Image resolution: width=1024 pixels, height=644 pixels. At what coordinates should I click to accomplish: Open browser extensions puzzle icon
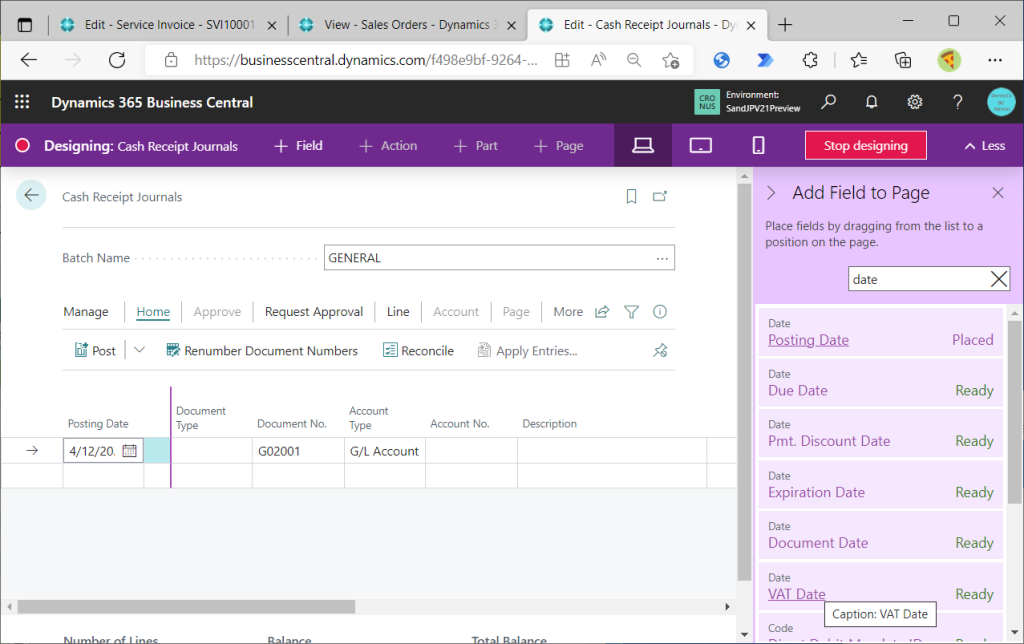tap(810, 60)
